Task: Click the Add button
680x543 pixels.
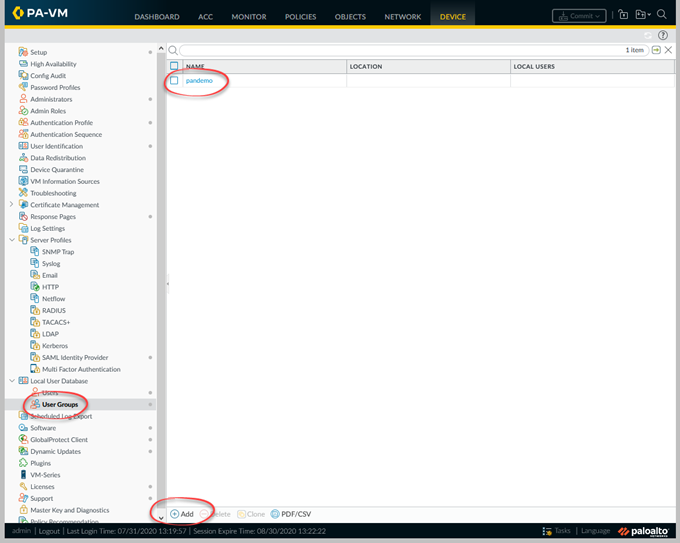Action: tap(181, 514)
